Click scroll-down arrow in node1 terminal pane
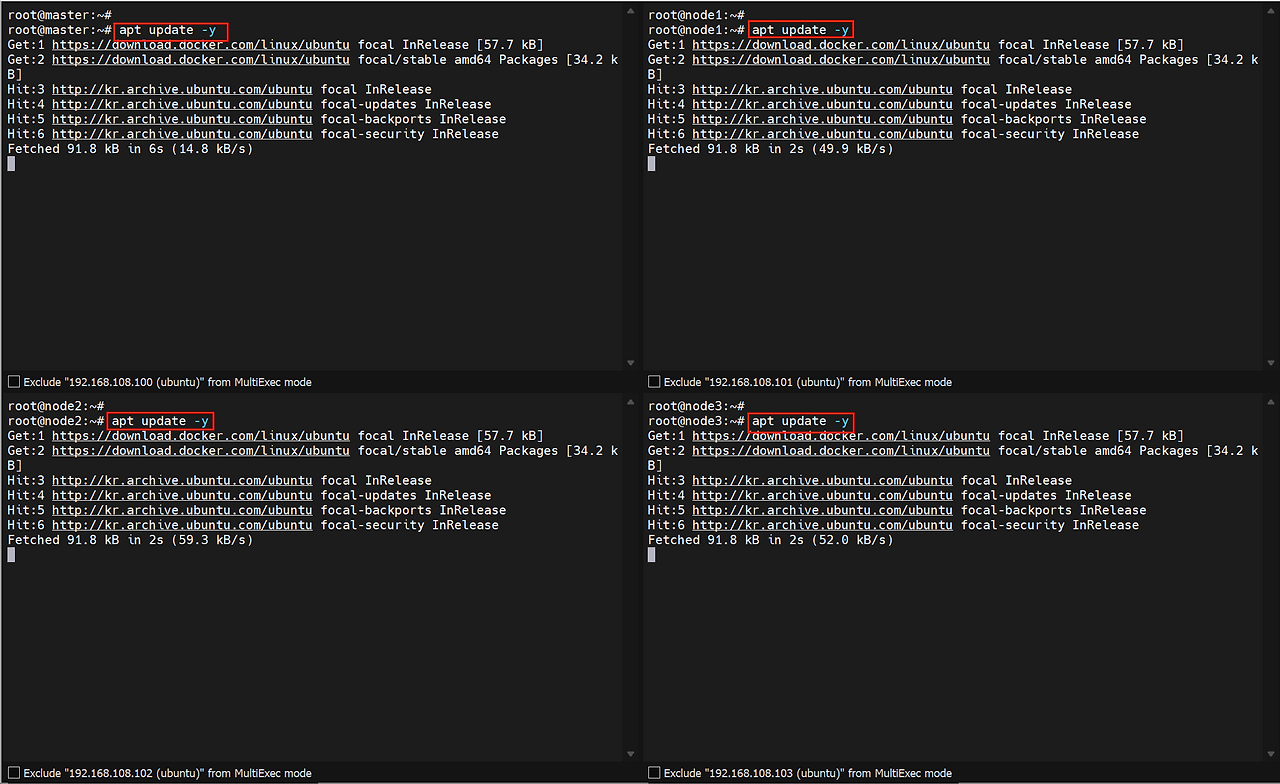This screenshot has height=784, width=1280. point(1271,363)
